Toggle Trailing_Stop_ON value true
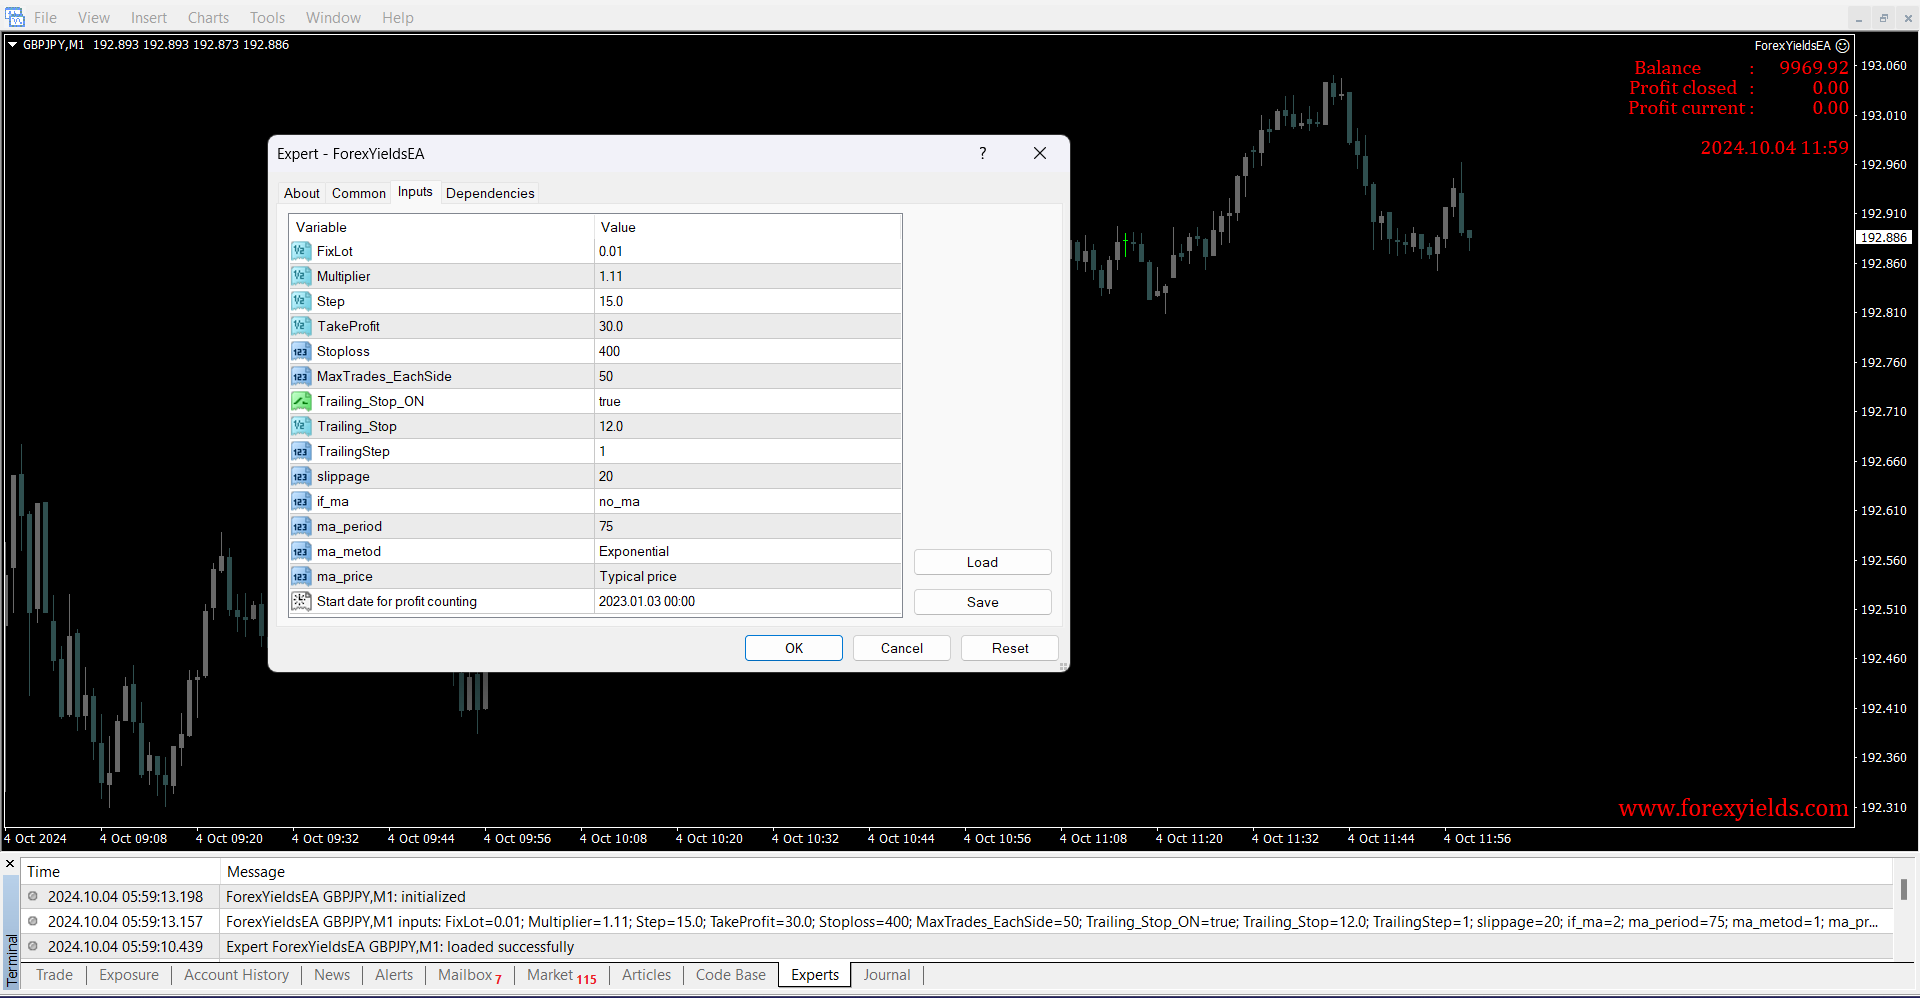This screenshot has height=998, width=1920. (747, 401)
